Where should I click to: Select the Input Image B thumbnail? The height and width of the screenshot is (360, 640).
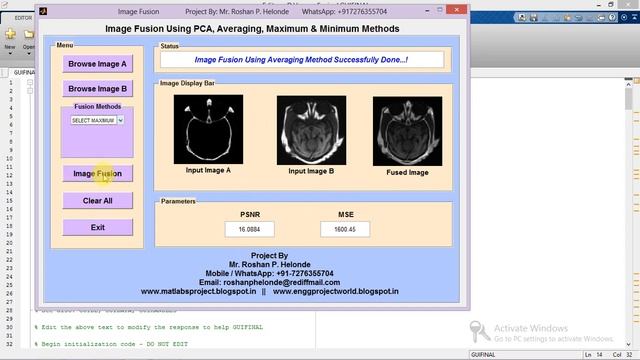click(x=311, y=130)
